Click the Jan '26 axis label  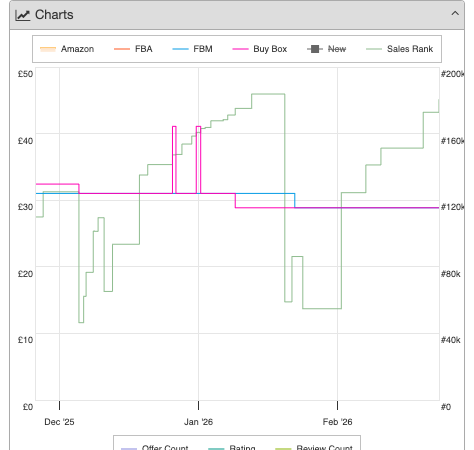pyautogui.click(x=198, y=422)
